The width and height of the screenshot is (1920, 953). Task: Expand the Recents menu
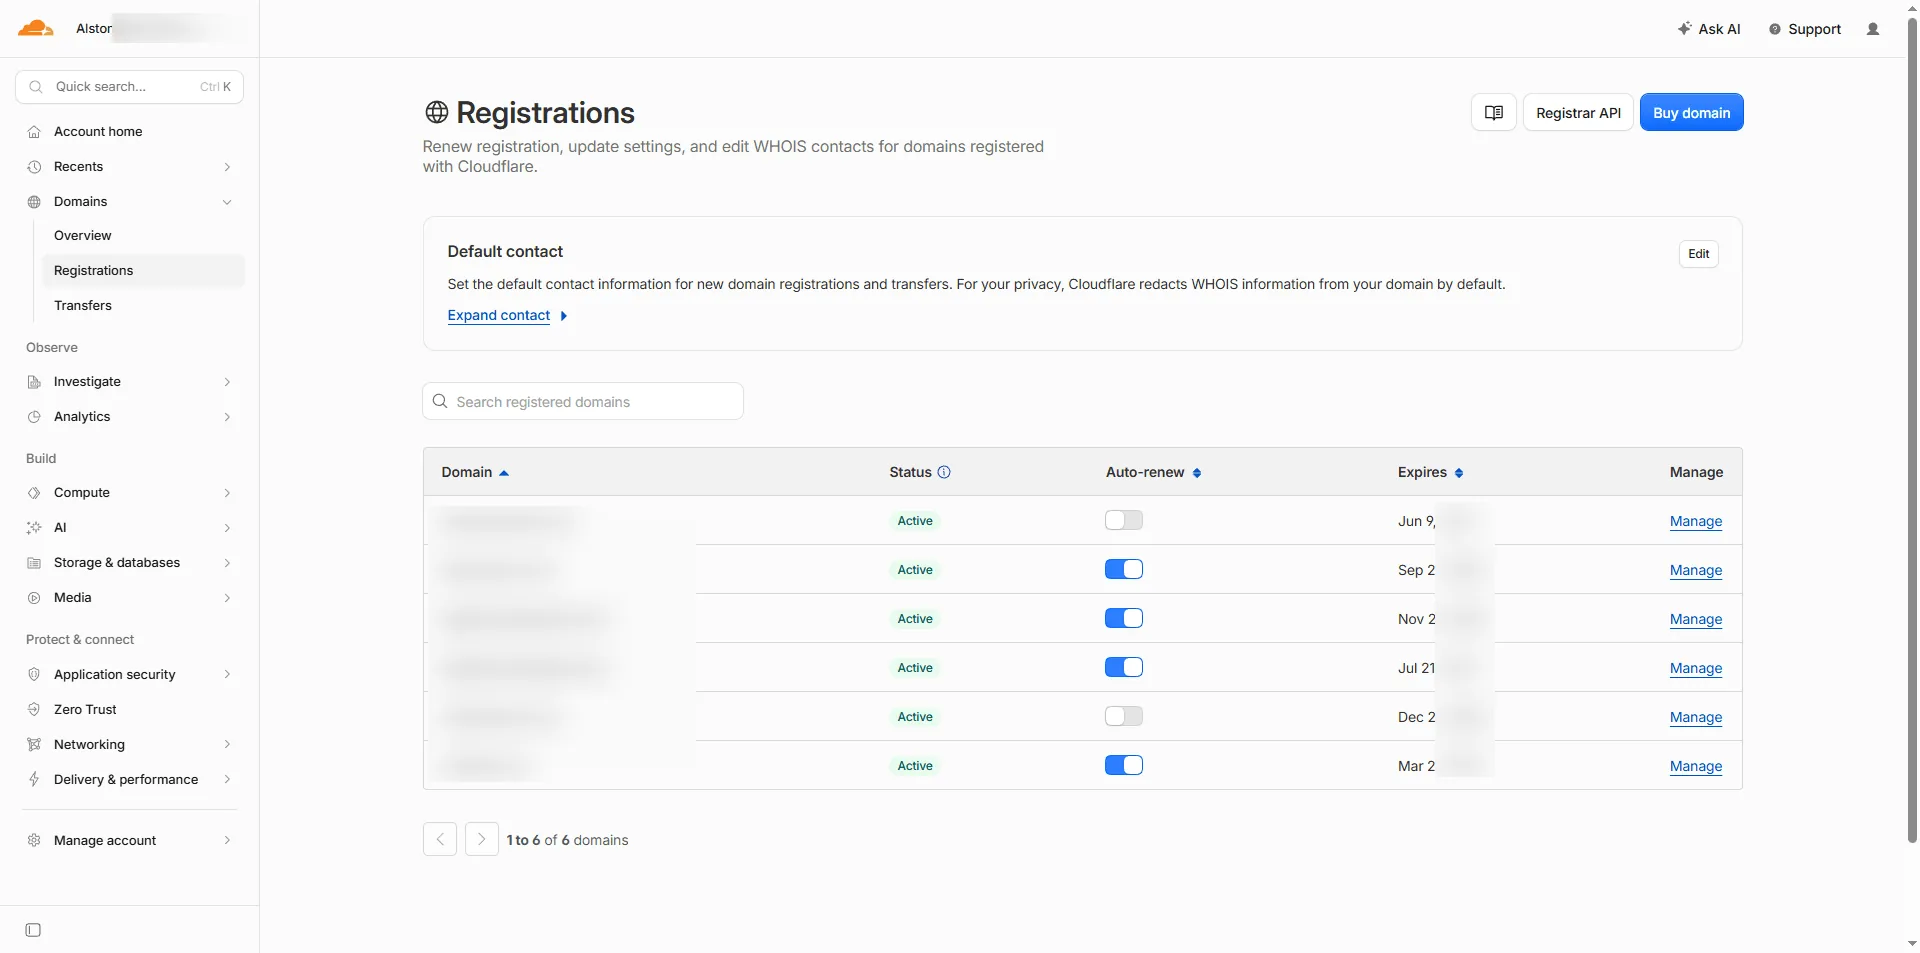point(131,167)
